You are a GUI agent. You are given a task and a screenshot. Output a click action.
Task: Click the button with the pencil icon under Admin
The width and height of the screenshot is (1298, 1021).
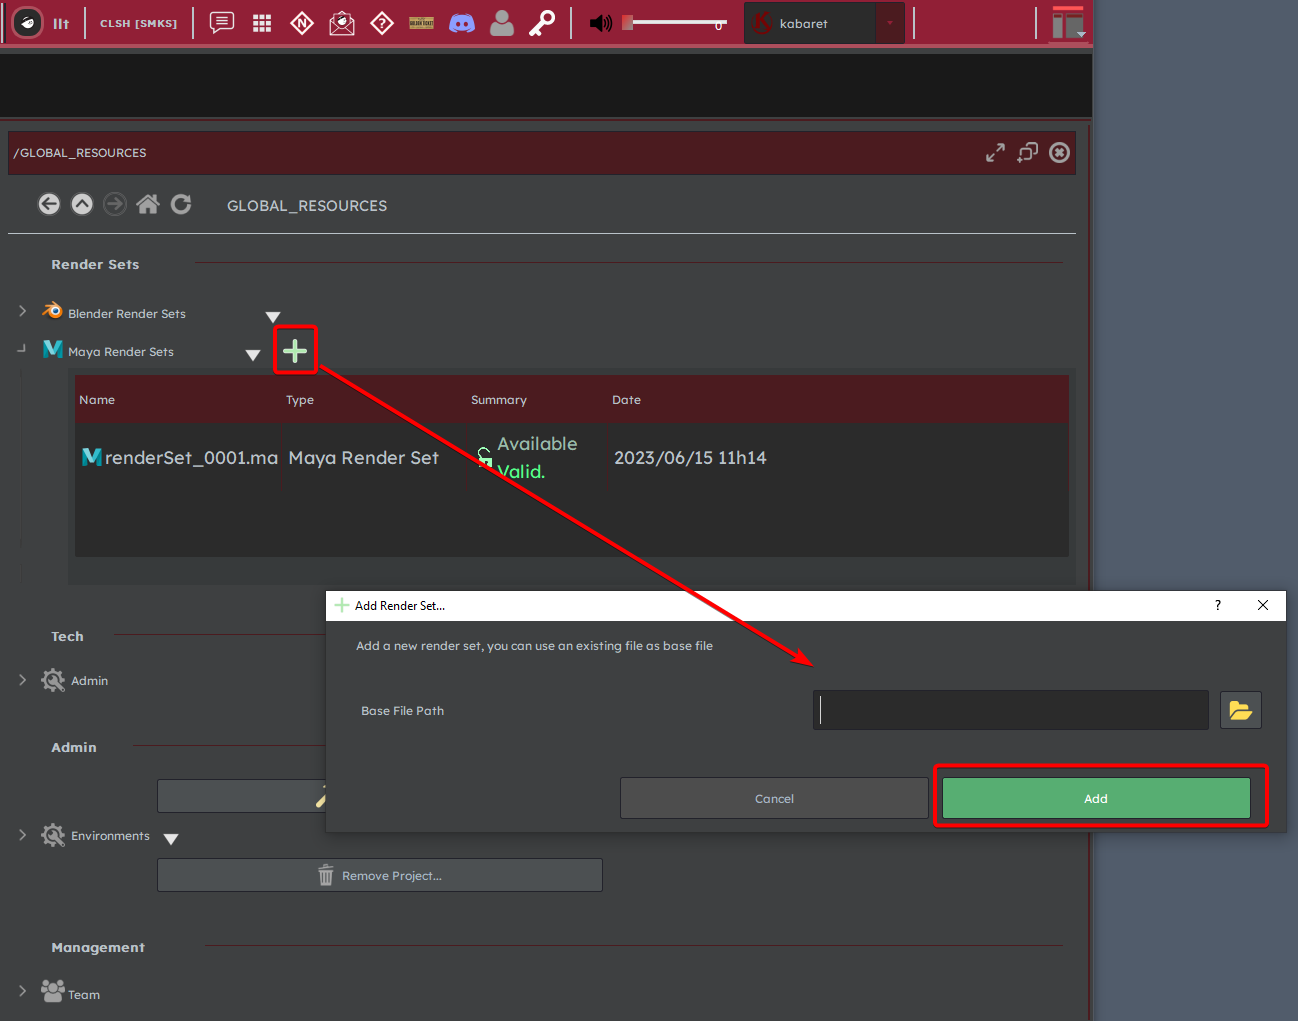pyautogui.click(x=241, y=796)
